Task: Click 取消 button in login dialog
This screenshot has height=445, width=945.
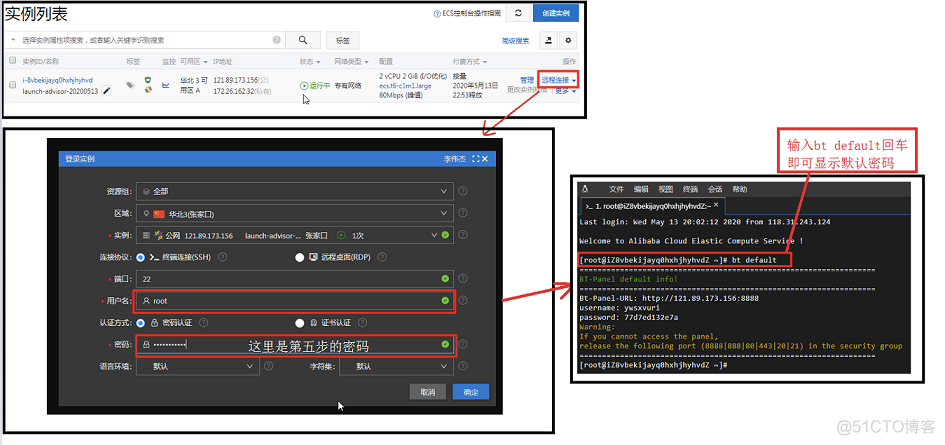Action: point(427,392)
